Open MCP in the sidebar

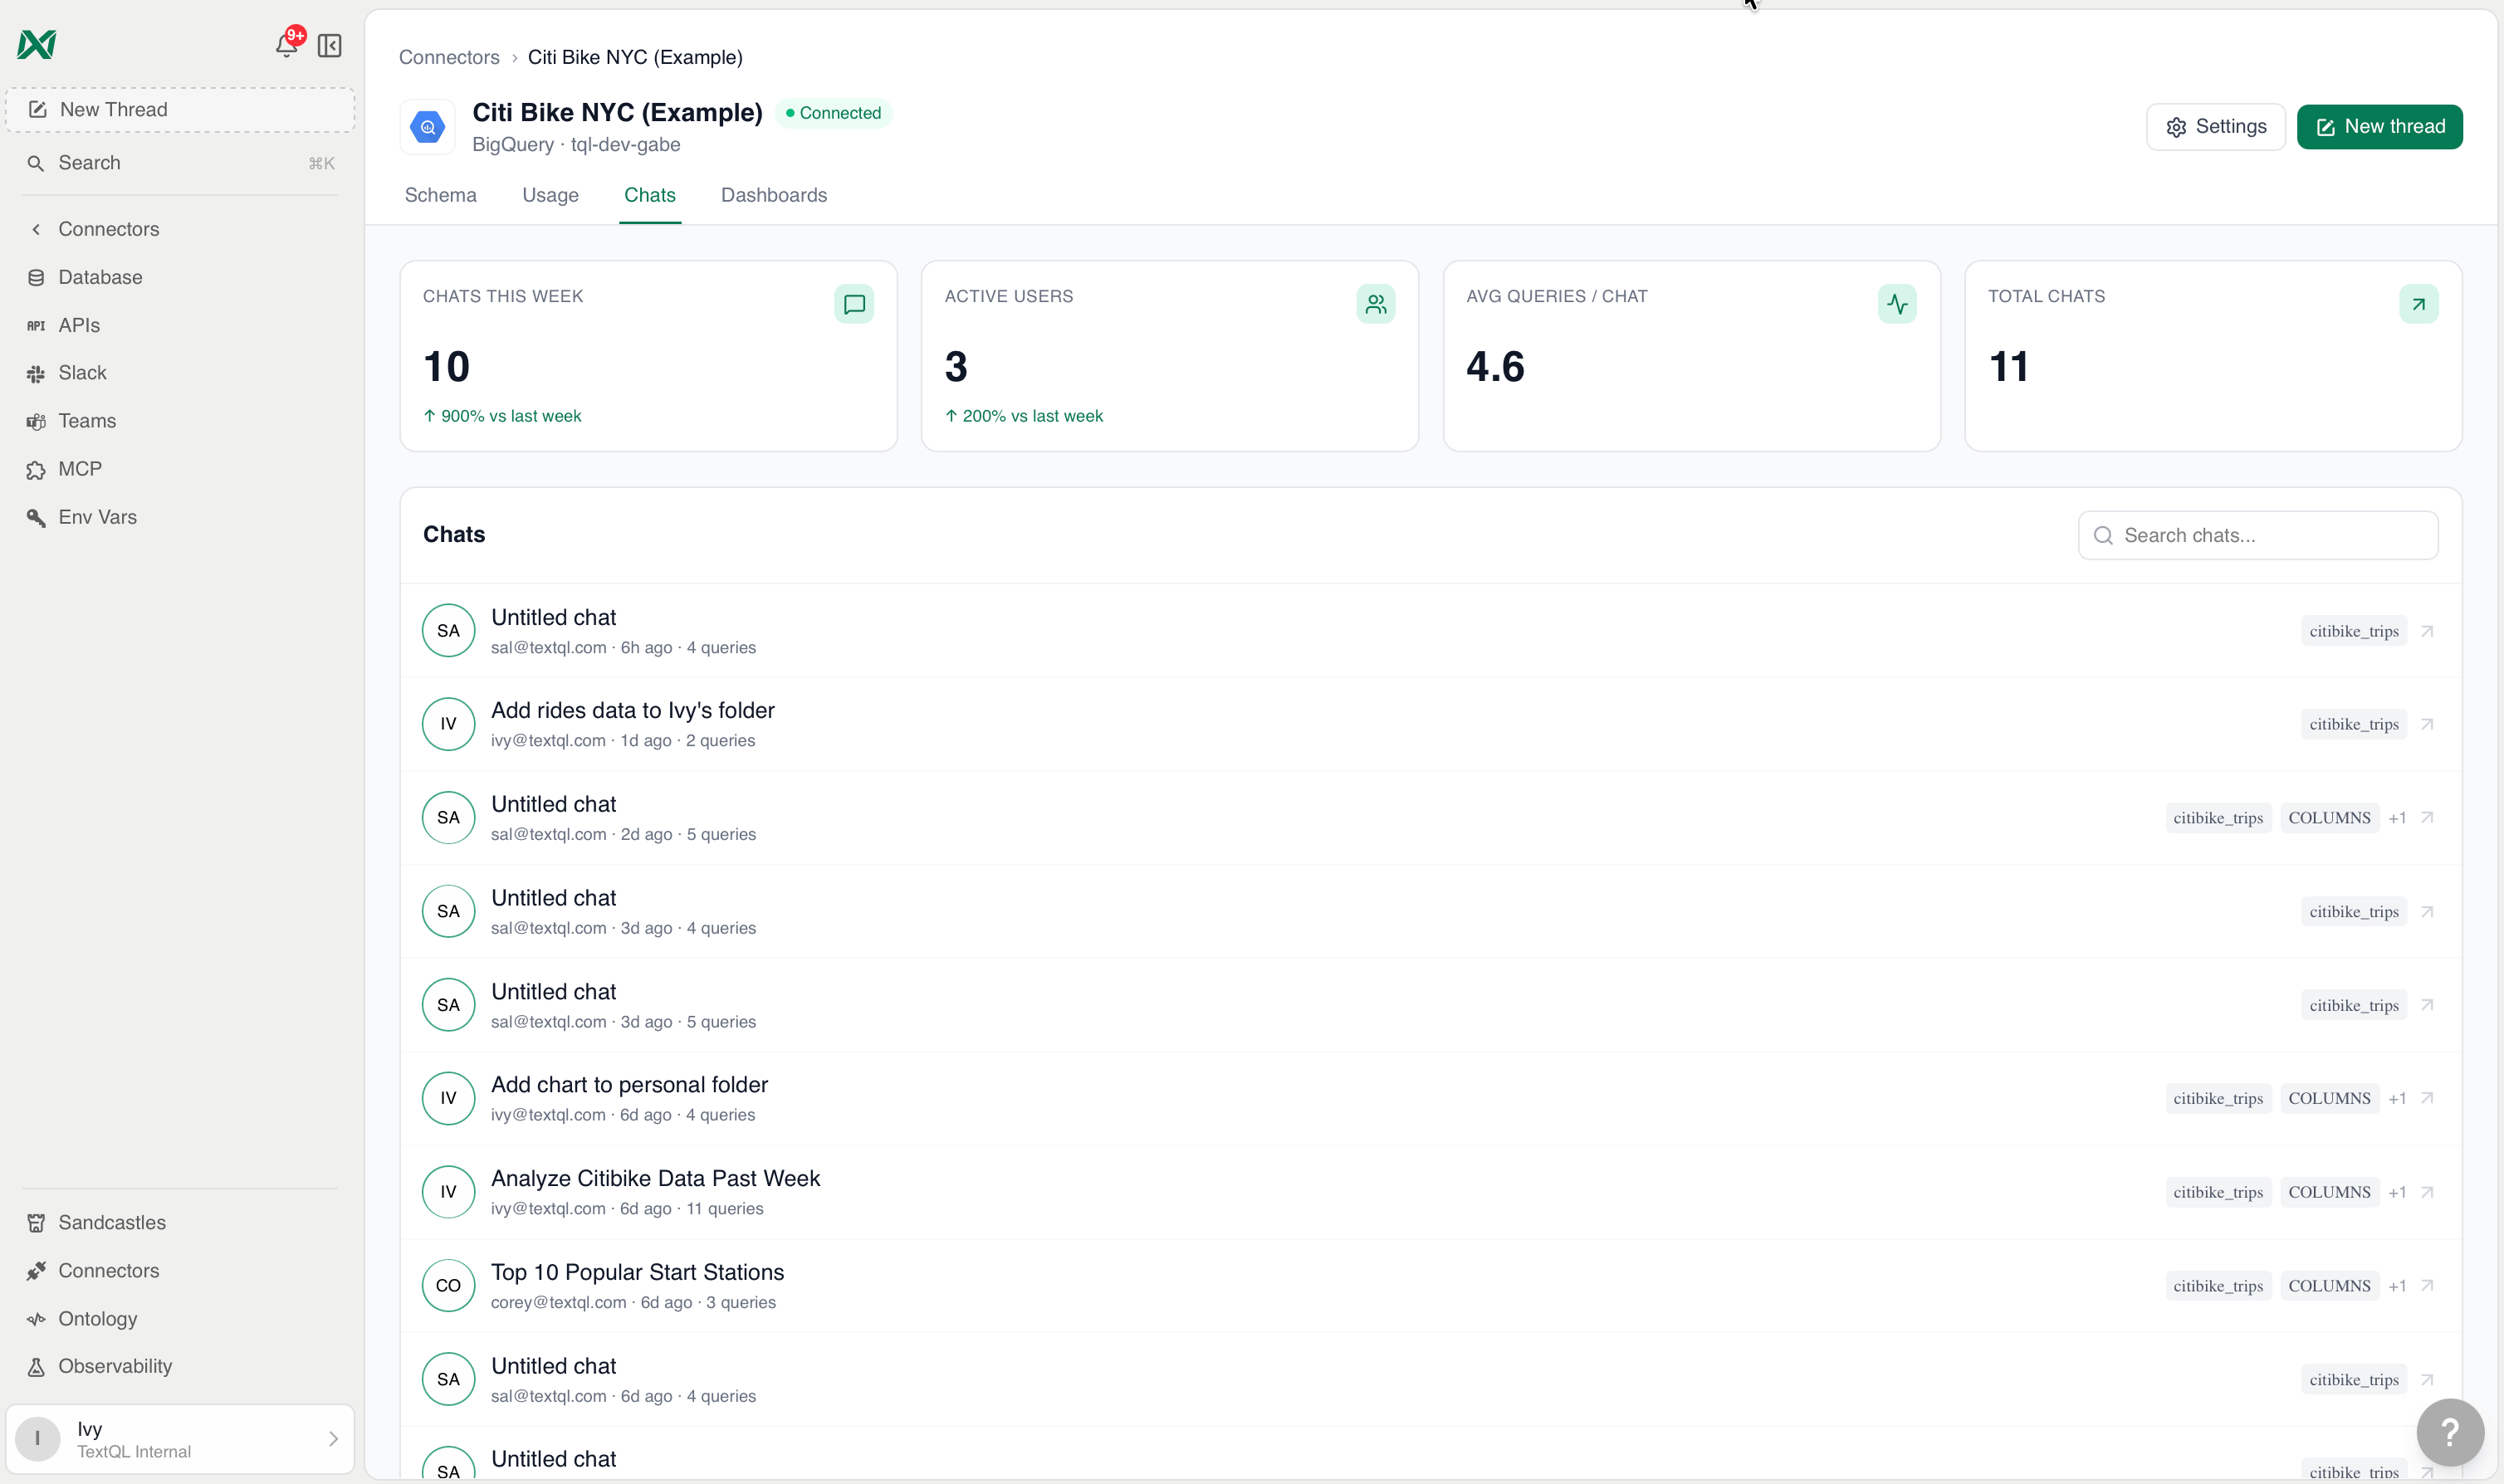point(180,469)
